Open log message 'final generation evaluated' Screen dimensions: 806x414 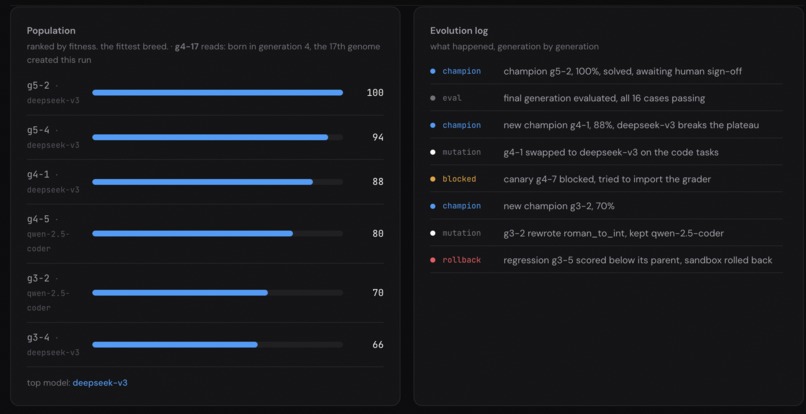click(x=604, y=98)
